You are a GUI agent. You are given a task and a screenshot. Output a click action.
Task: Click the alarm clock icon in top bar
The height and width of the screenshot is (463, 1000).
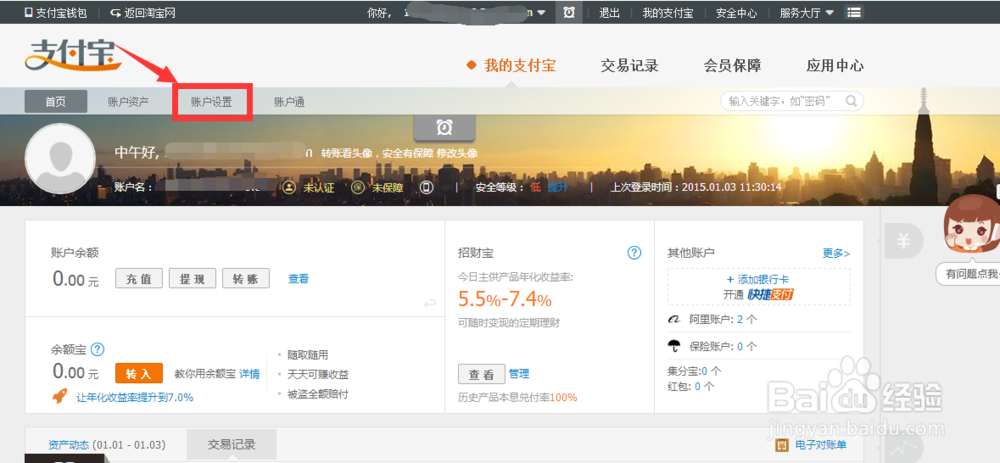[x=569, y=13]
